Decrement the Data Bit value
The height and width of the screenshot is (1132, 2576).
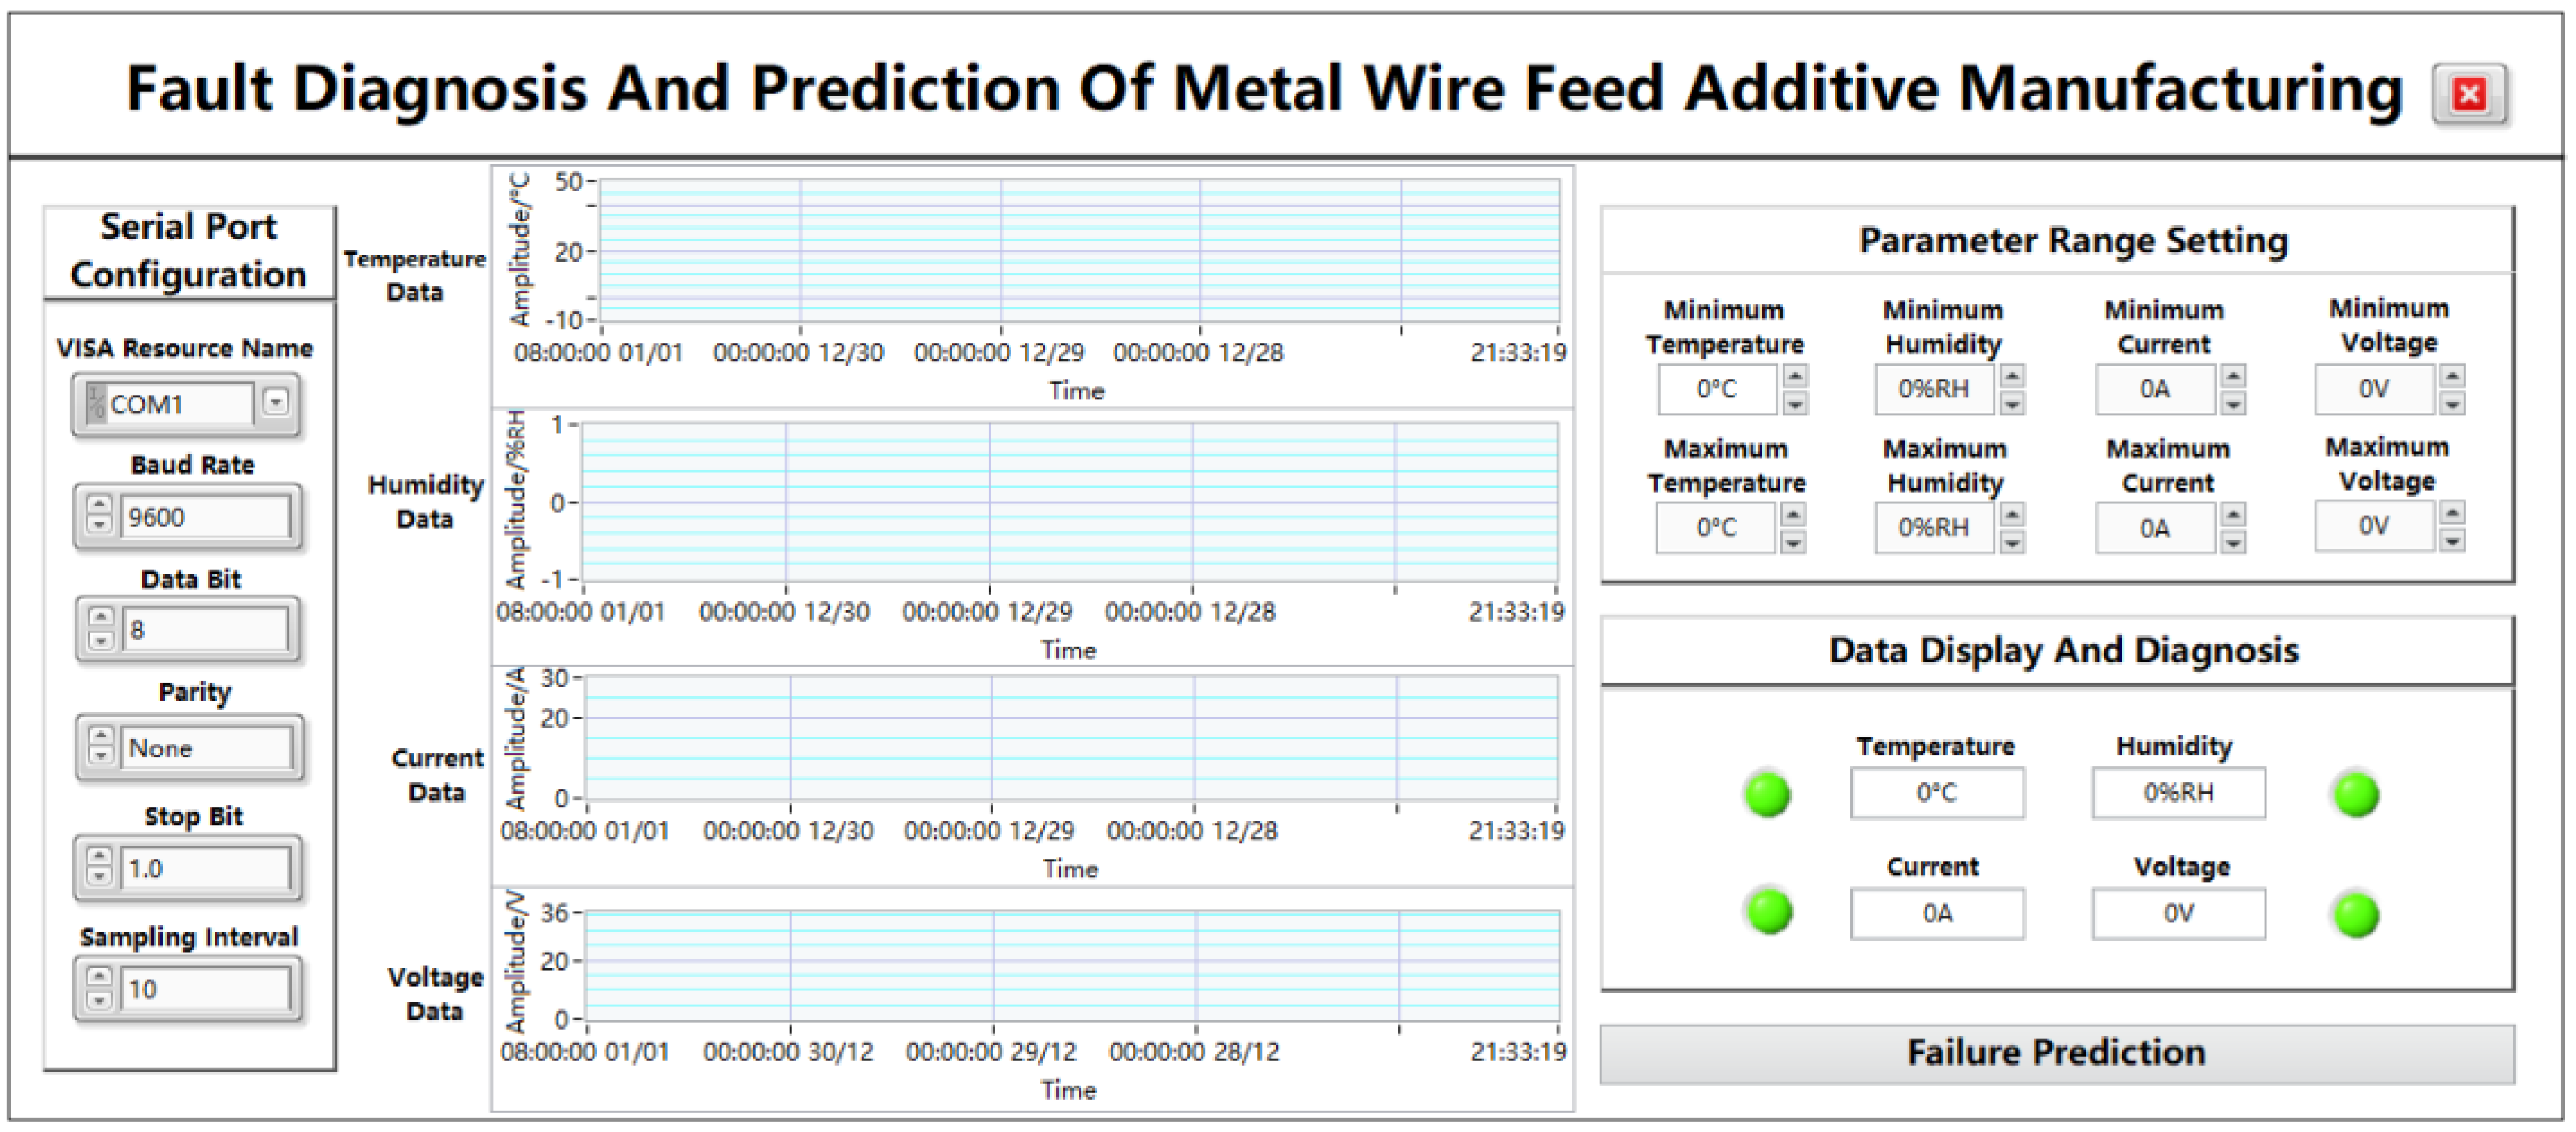pos(100,640)
